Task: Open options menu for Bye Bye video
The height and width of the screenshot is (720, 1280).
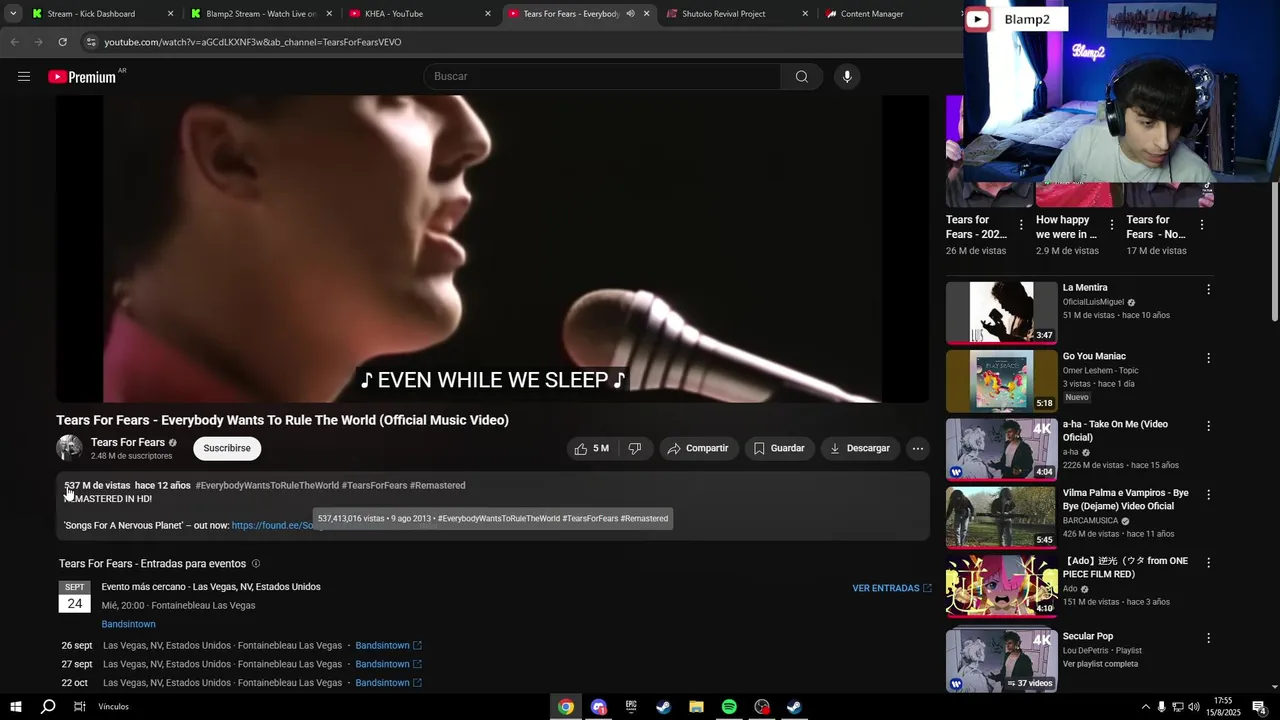Action: tap(1208, 494)
